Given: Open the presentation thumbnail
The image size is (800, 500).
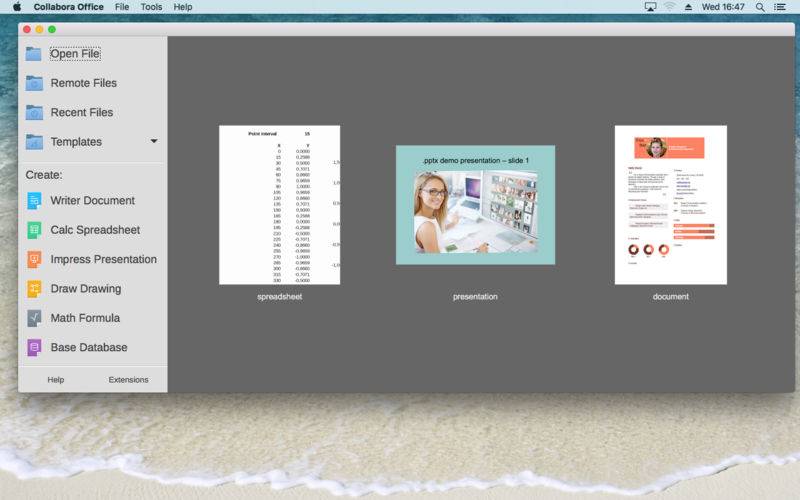Looking at the screenshot, I should pyautogui.click(x=475, y=205).
